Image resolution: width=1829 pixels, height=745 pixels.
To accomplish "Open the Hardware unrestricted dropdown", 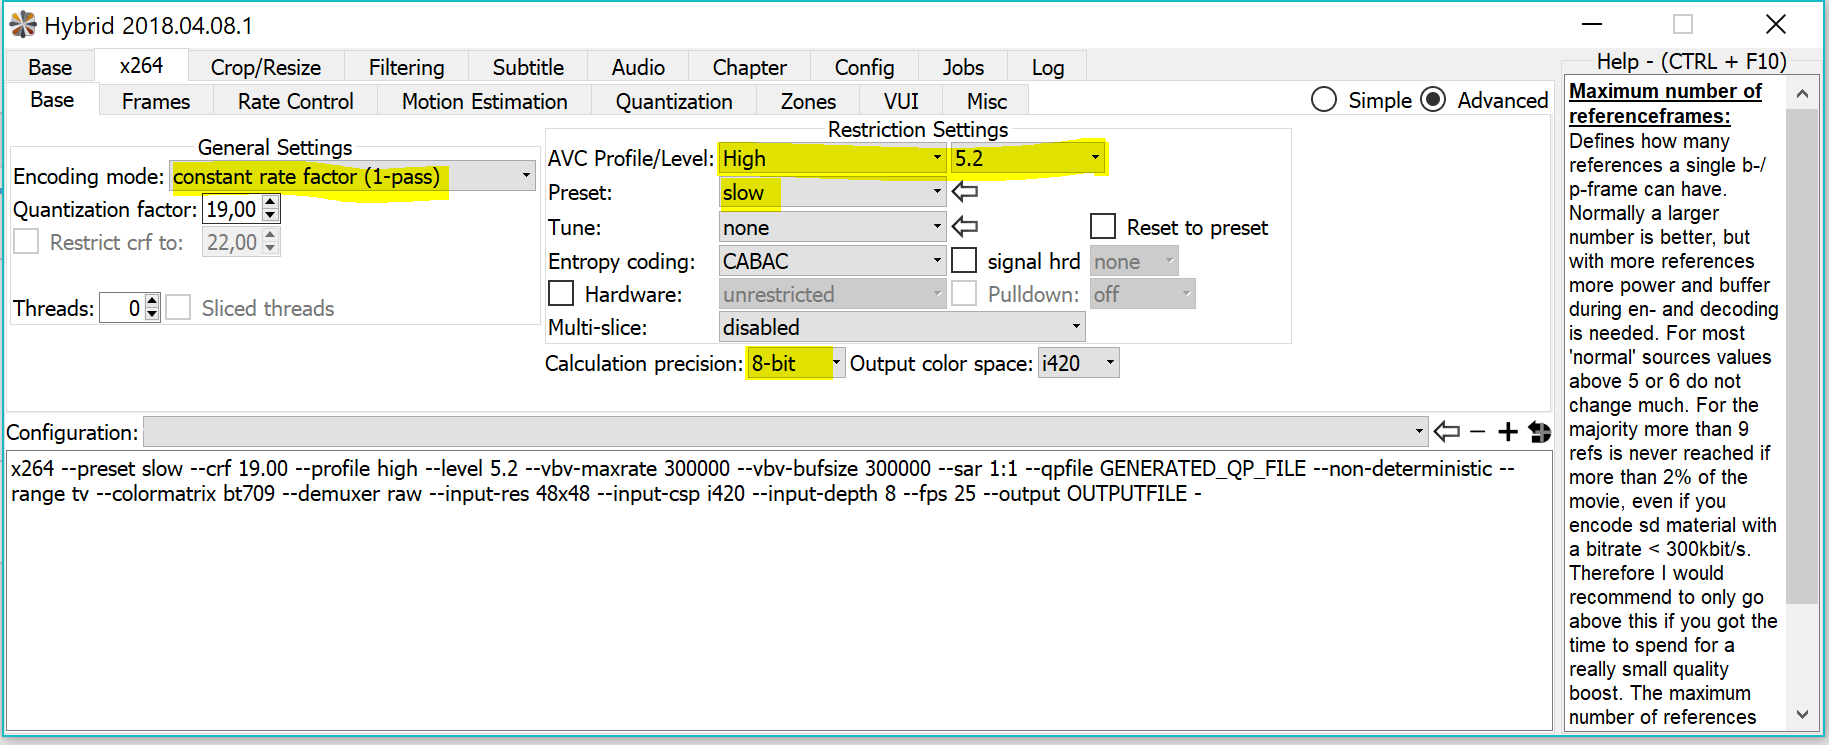I will point(832,294).
